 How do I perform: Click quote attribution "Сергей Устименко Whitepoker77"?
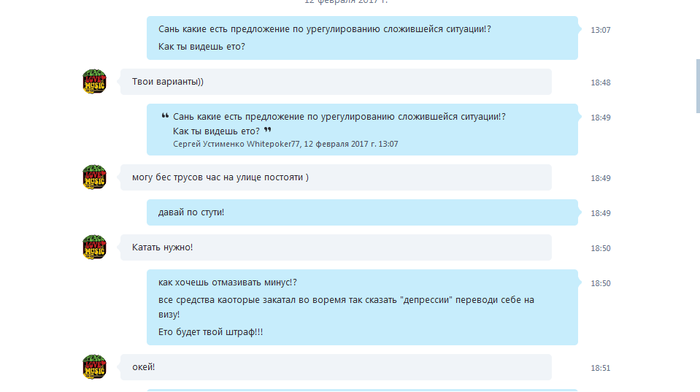click(x=236, y=144)
